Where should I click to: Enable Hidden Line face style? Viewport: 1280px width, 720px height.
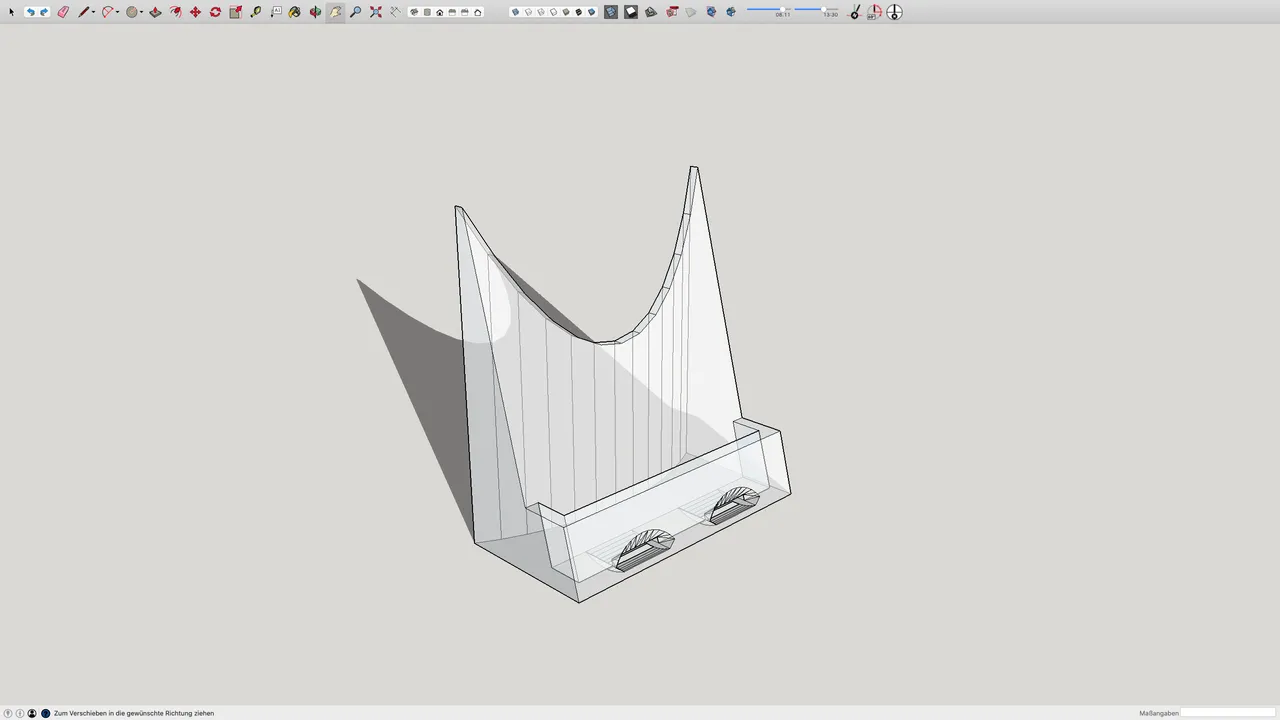click(554, 12)
